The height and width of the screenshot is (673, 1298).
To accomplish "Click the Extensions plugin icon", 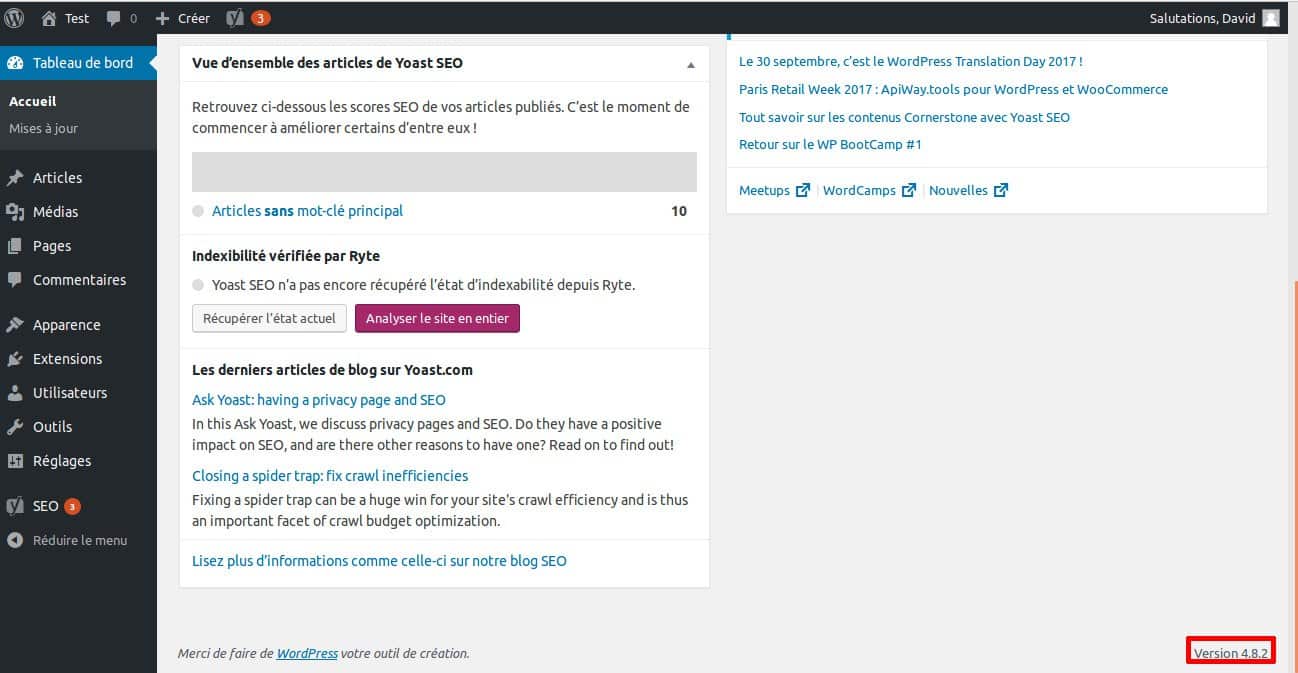I will (16, 358).
